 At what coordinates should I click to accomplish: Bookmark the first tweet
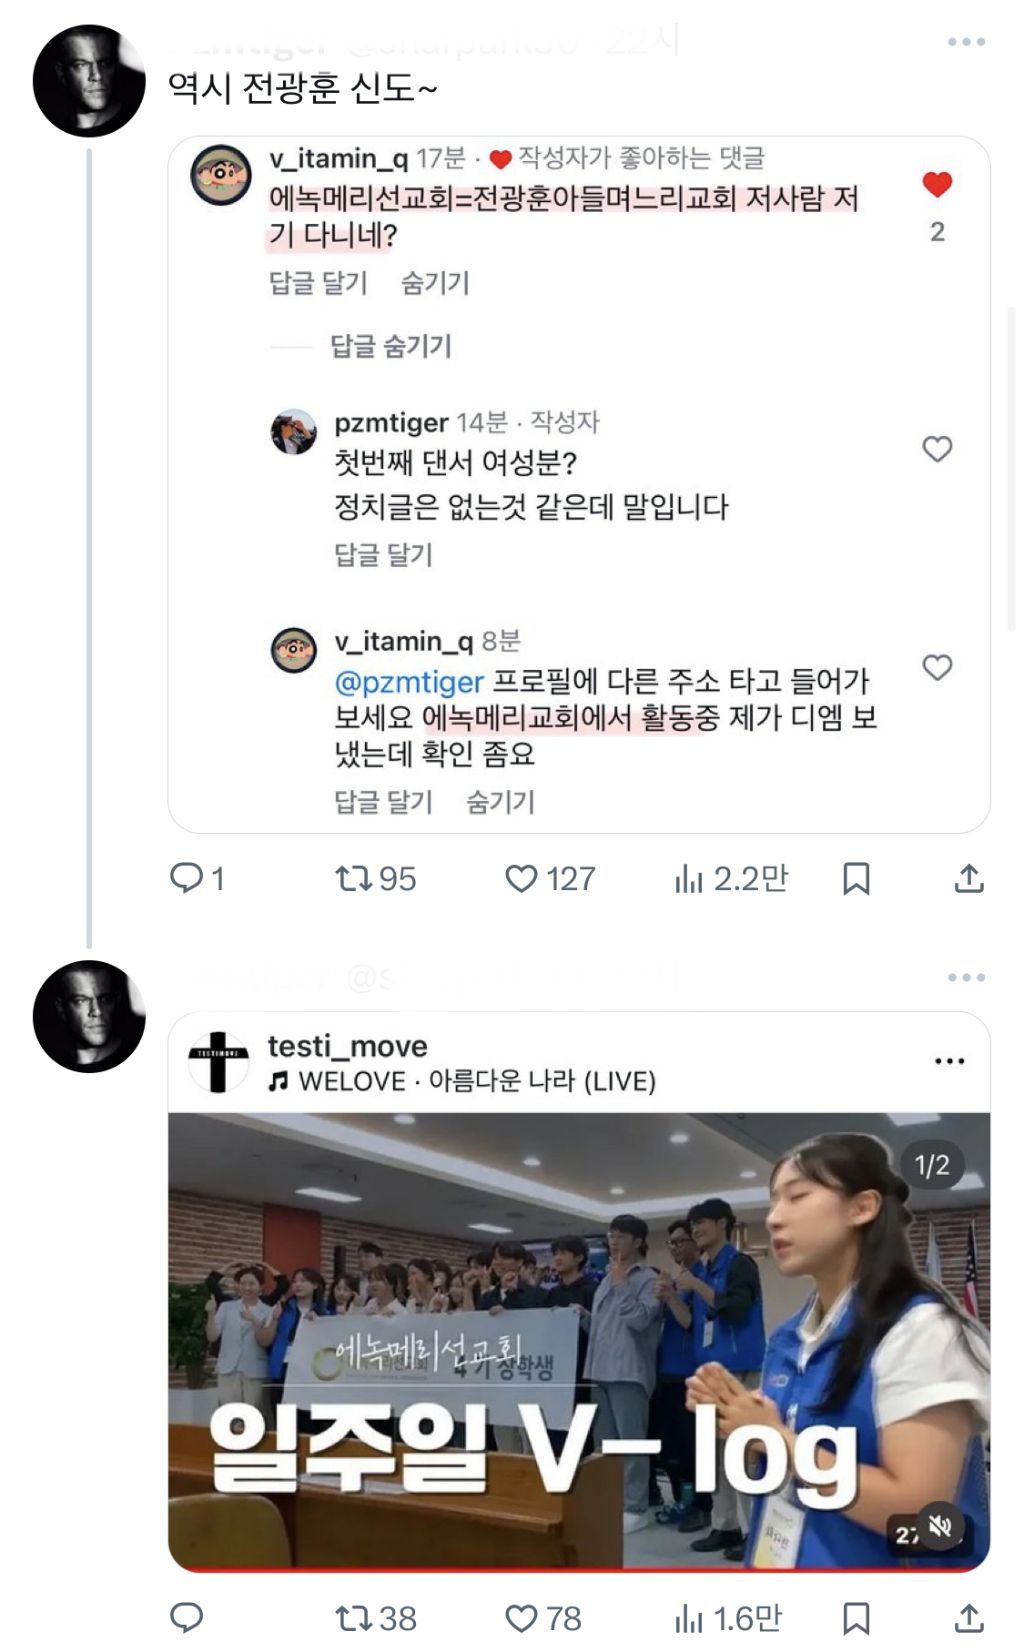pyautogui.click(x=856, y=879)
